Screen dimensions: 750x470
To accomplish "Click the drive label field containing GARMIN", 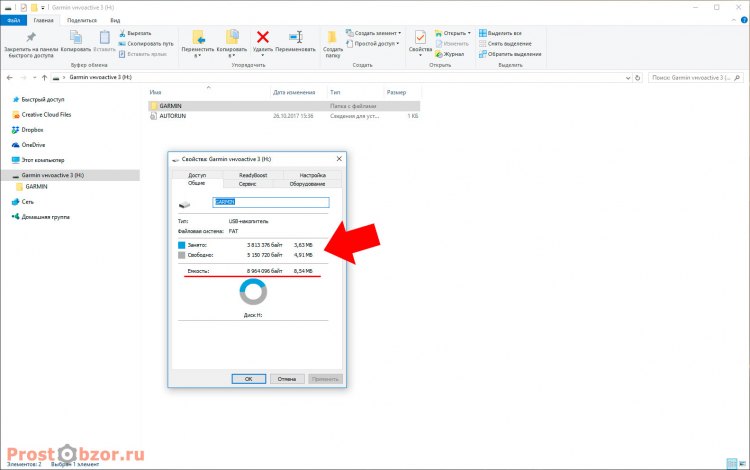I will [271, 202].
